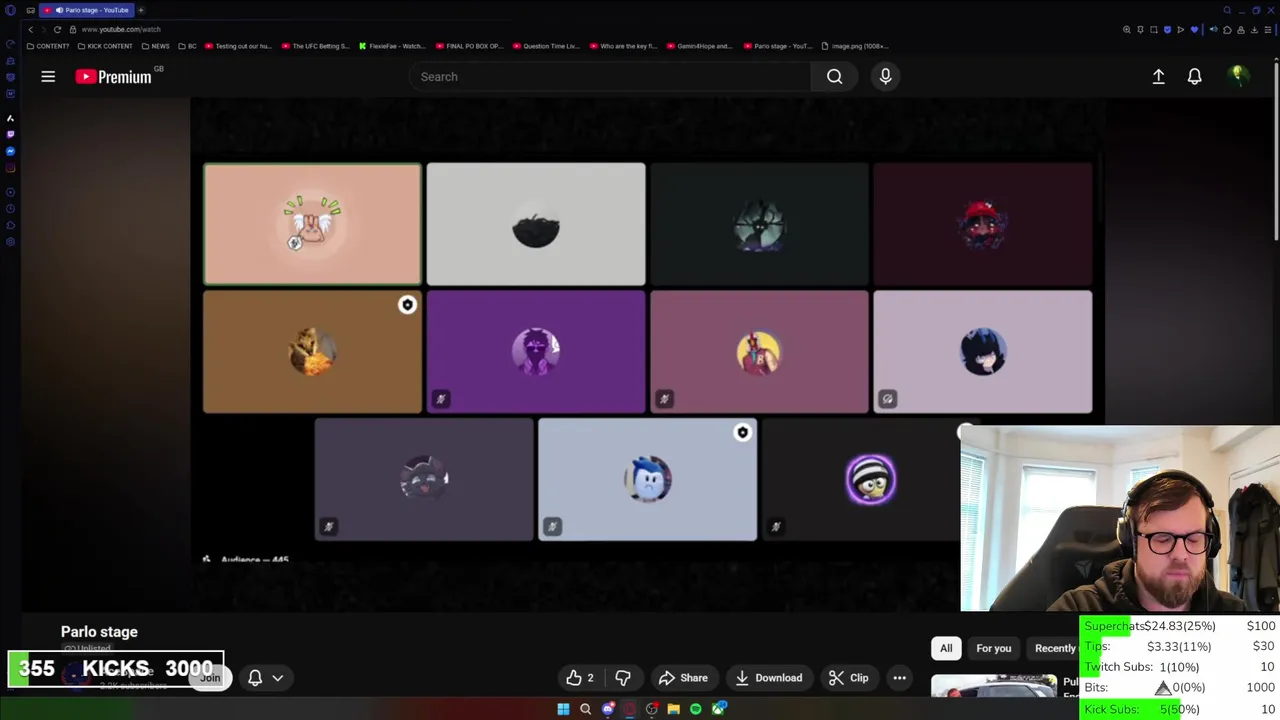Viewport: 1280px width, 720px height.
Task: Select the All filter chip
Action: (946, 648)
